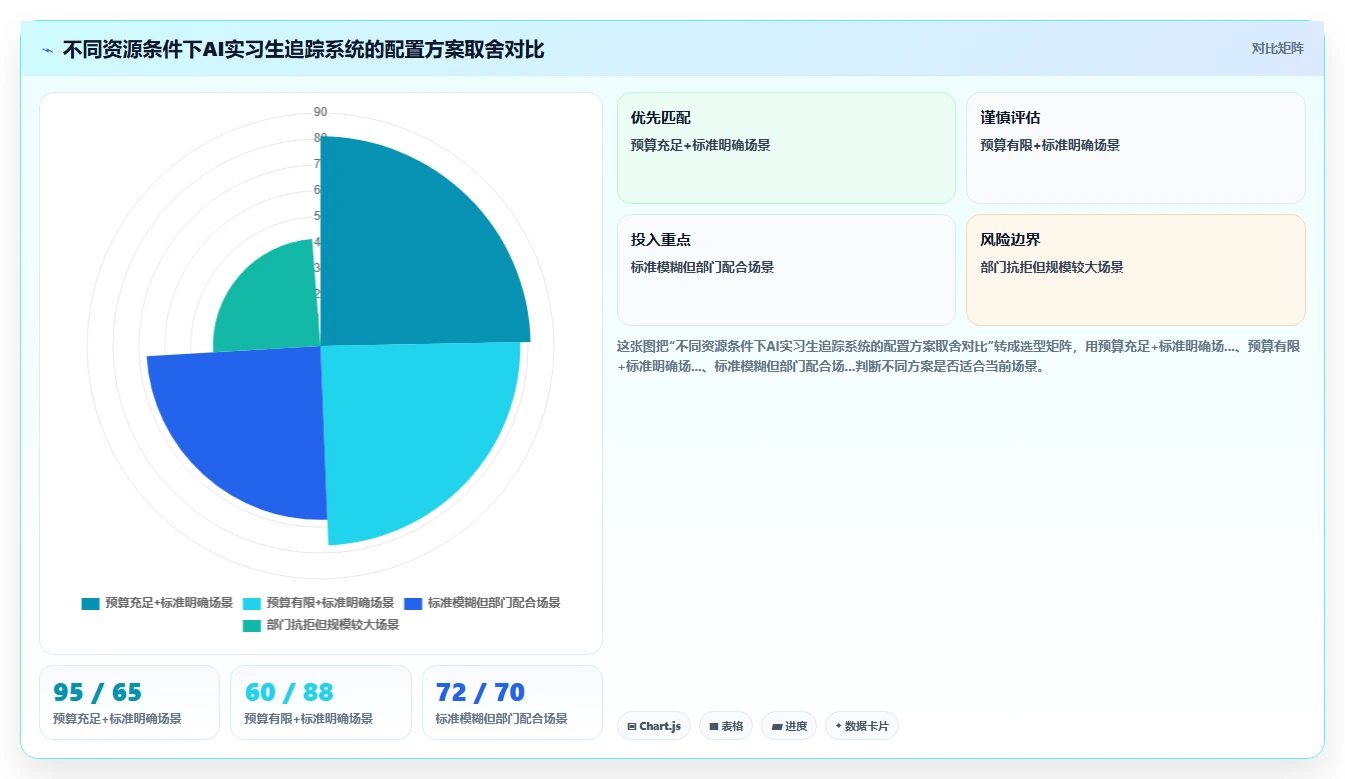Select the small green polar chart segment

coord(272,300)
